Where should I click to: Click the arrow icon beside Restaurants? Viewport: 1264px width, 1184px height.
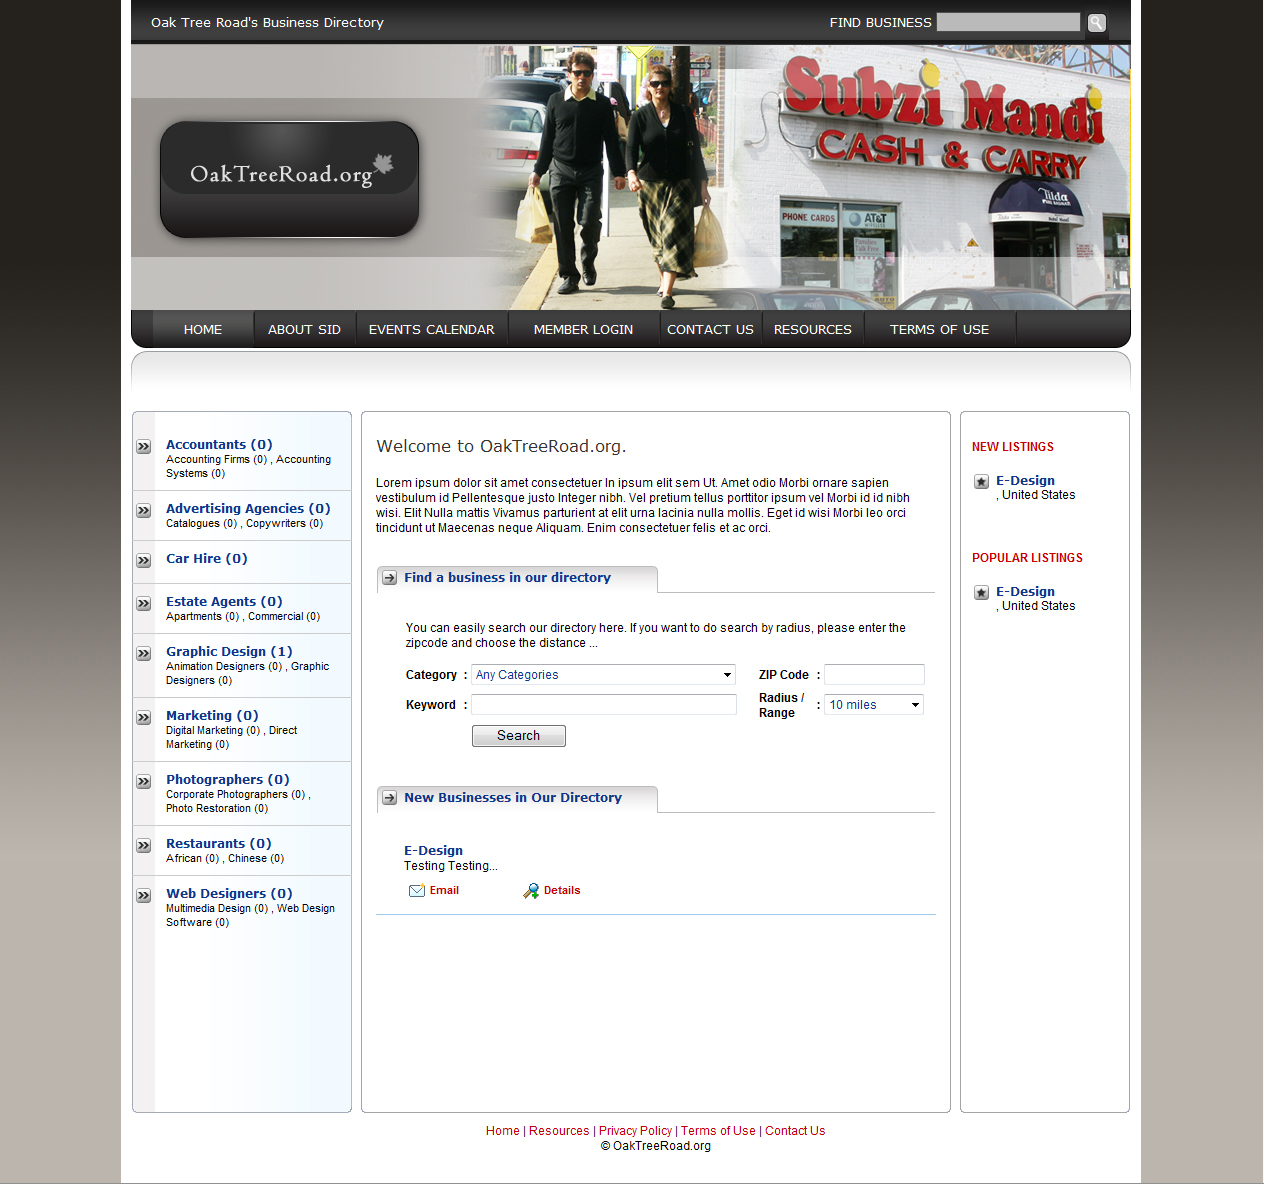pyautogui.click(x=144, y=846)
